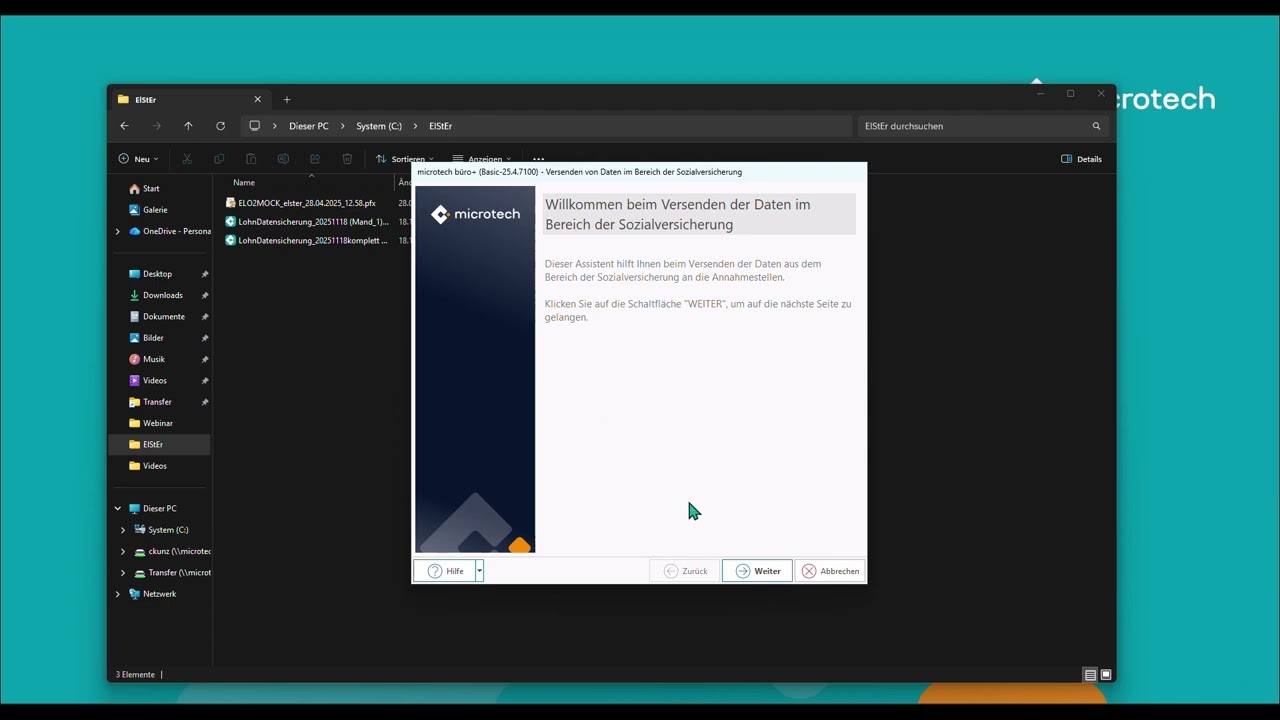The height and width of the screenshot is (720, 1280).
Task: Click the paste icon in Explorer toolbar
Action: coord(251,159)
